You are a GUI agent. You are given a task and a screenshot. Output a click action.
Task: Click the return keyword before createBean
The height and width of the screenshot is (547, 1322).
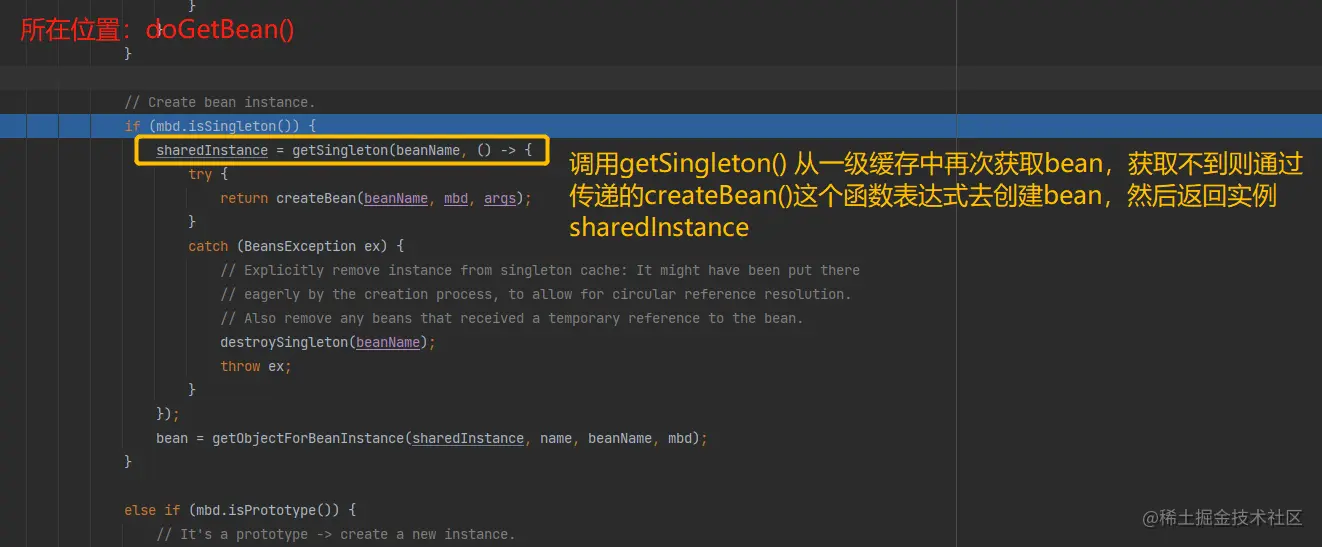click(x=244, y=198)
